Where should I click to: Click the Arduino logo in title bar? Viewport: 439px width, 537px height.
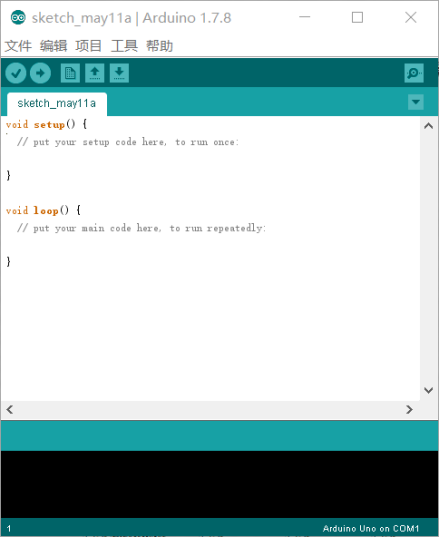(x=18, y=17)
